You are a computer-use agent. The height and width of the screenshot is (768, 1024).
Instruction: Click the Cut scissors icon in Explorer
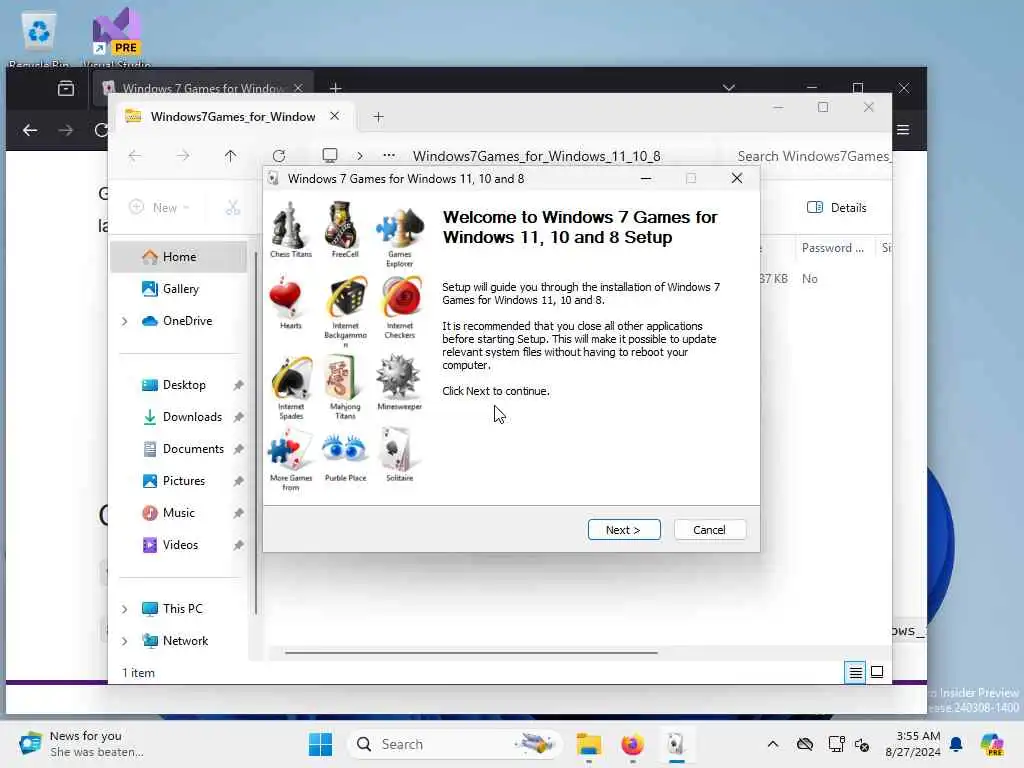[x=232, y=208]
